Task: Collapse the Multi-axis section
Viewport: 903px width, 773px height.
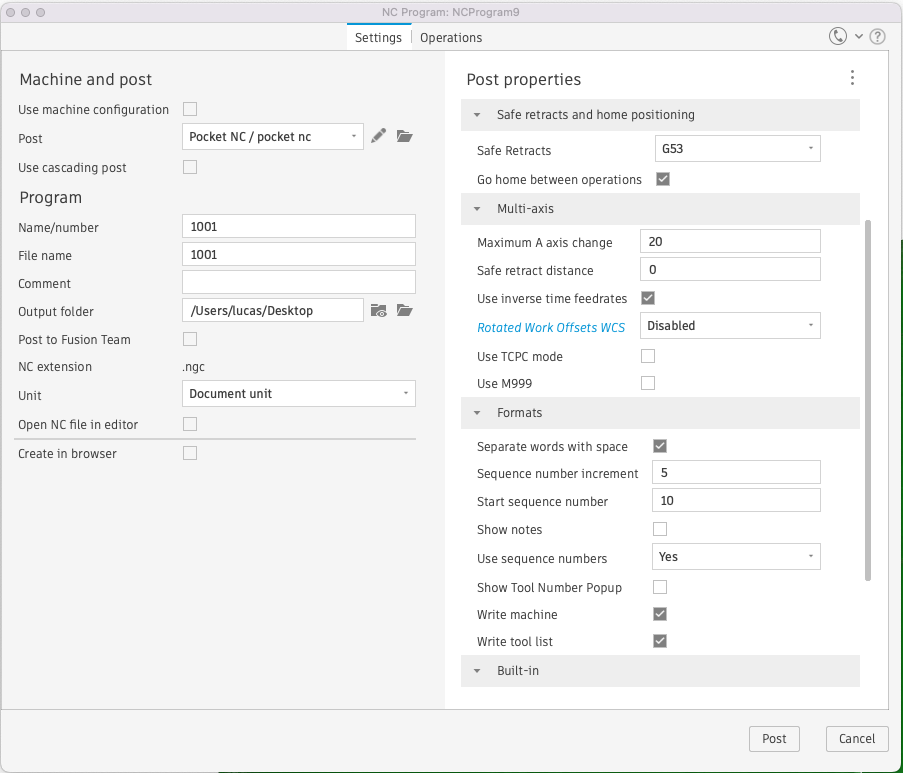Action: pyautogui.click(x=478, y=209)
